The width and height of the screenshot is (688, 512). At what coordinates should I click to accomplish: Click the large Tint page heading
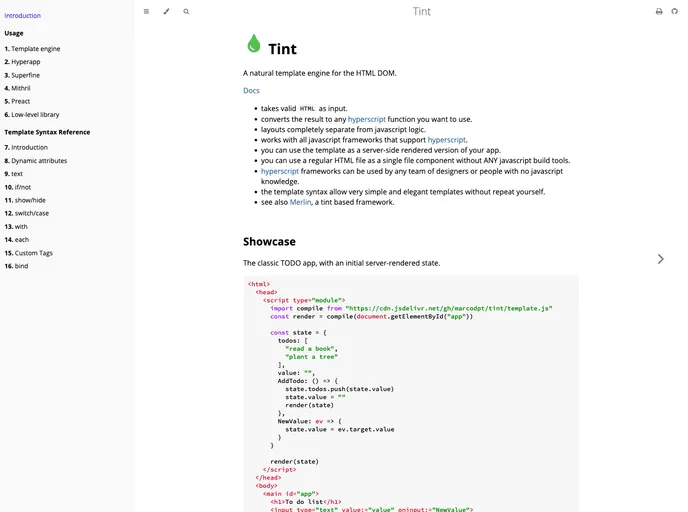pyautogui.click(x=283, y=49)
